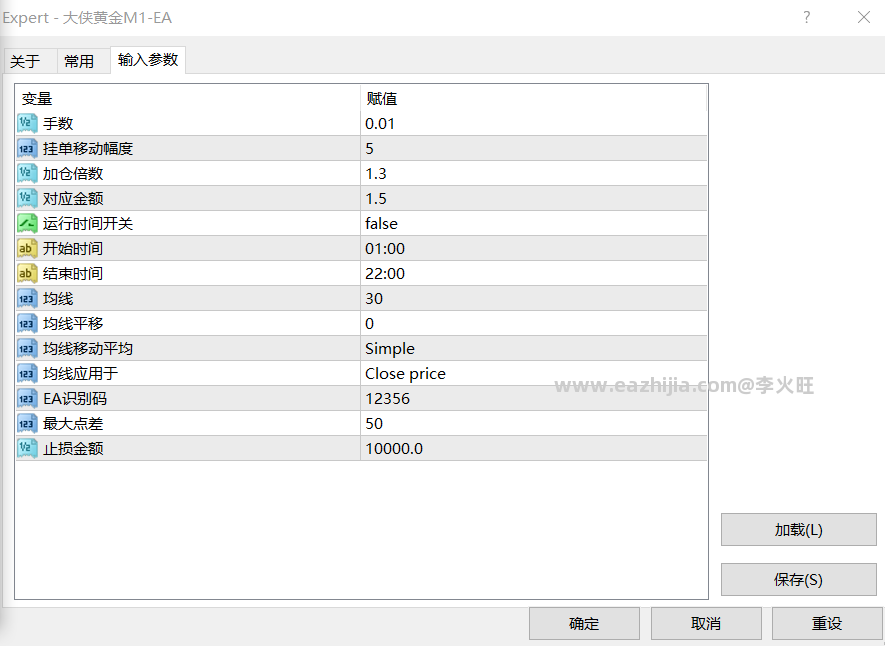Toggle the false value of 运行时间开关
Viewport: 885px width, 646px height.
point(533,223)
